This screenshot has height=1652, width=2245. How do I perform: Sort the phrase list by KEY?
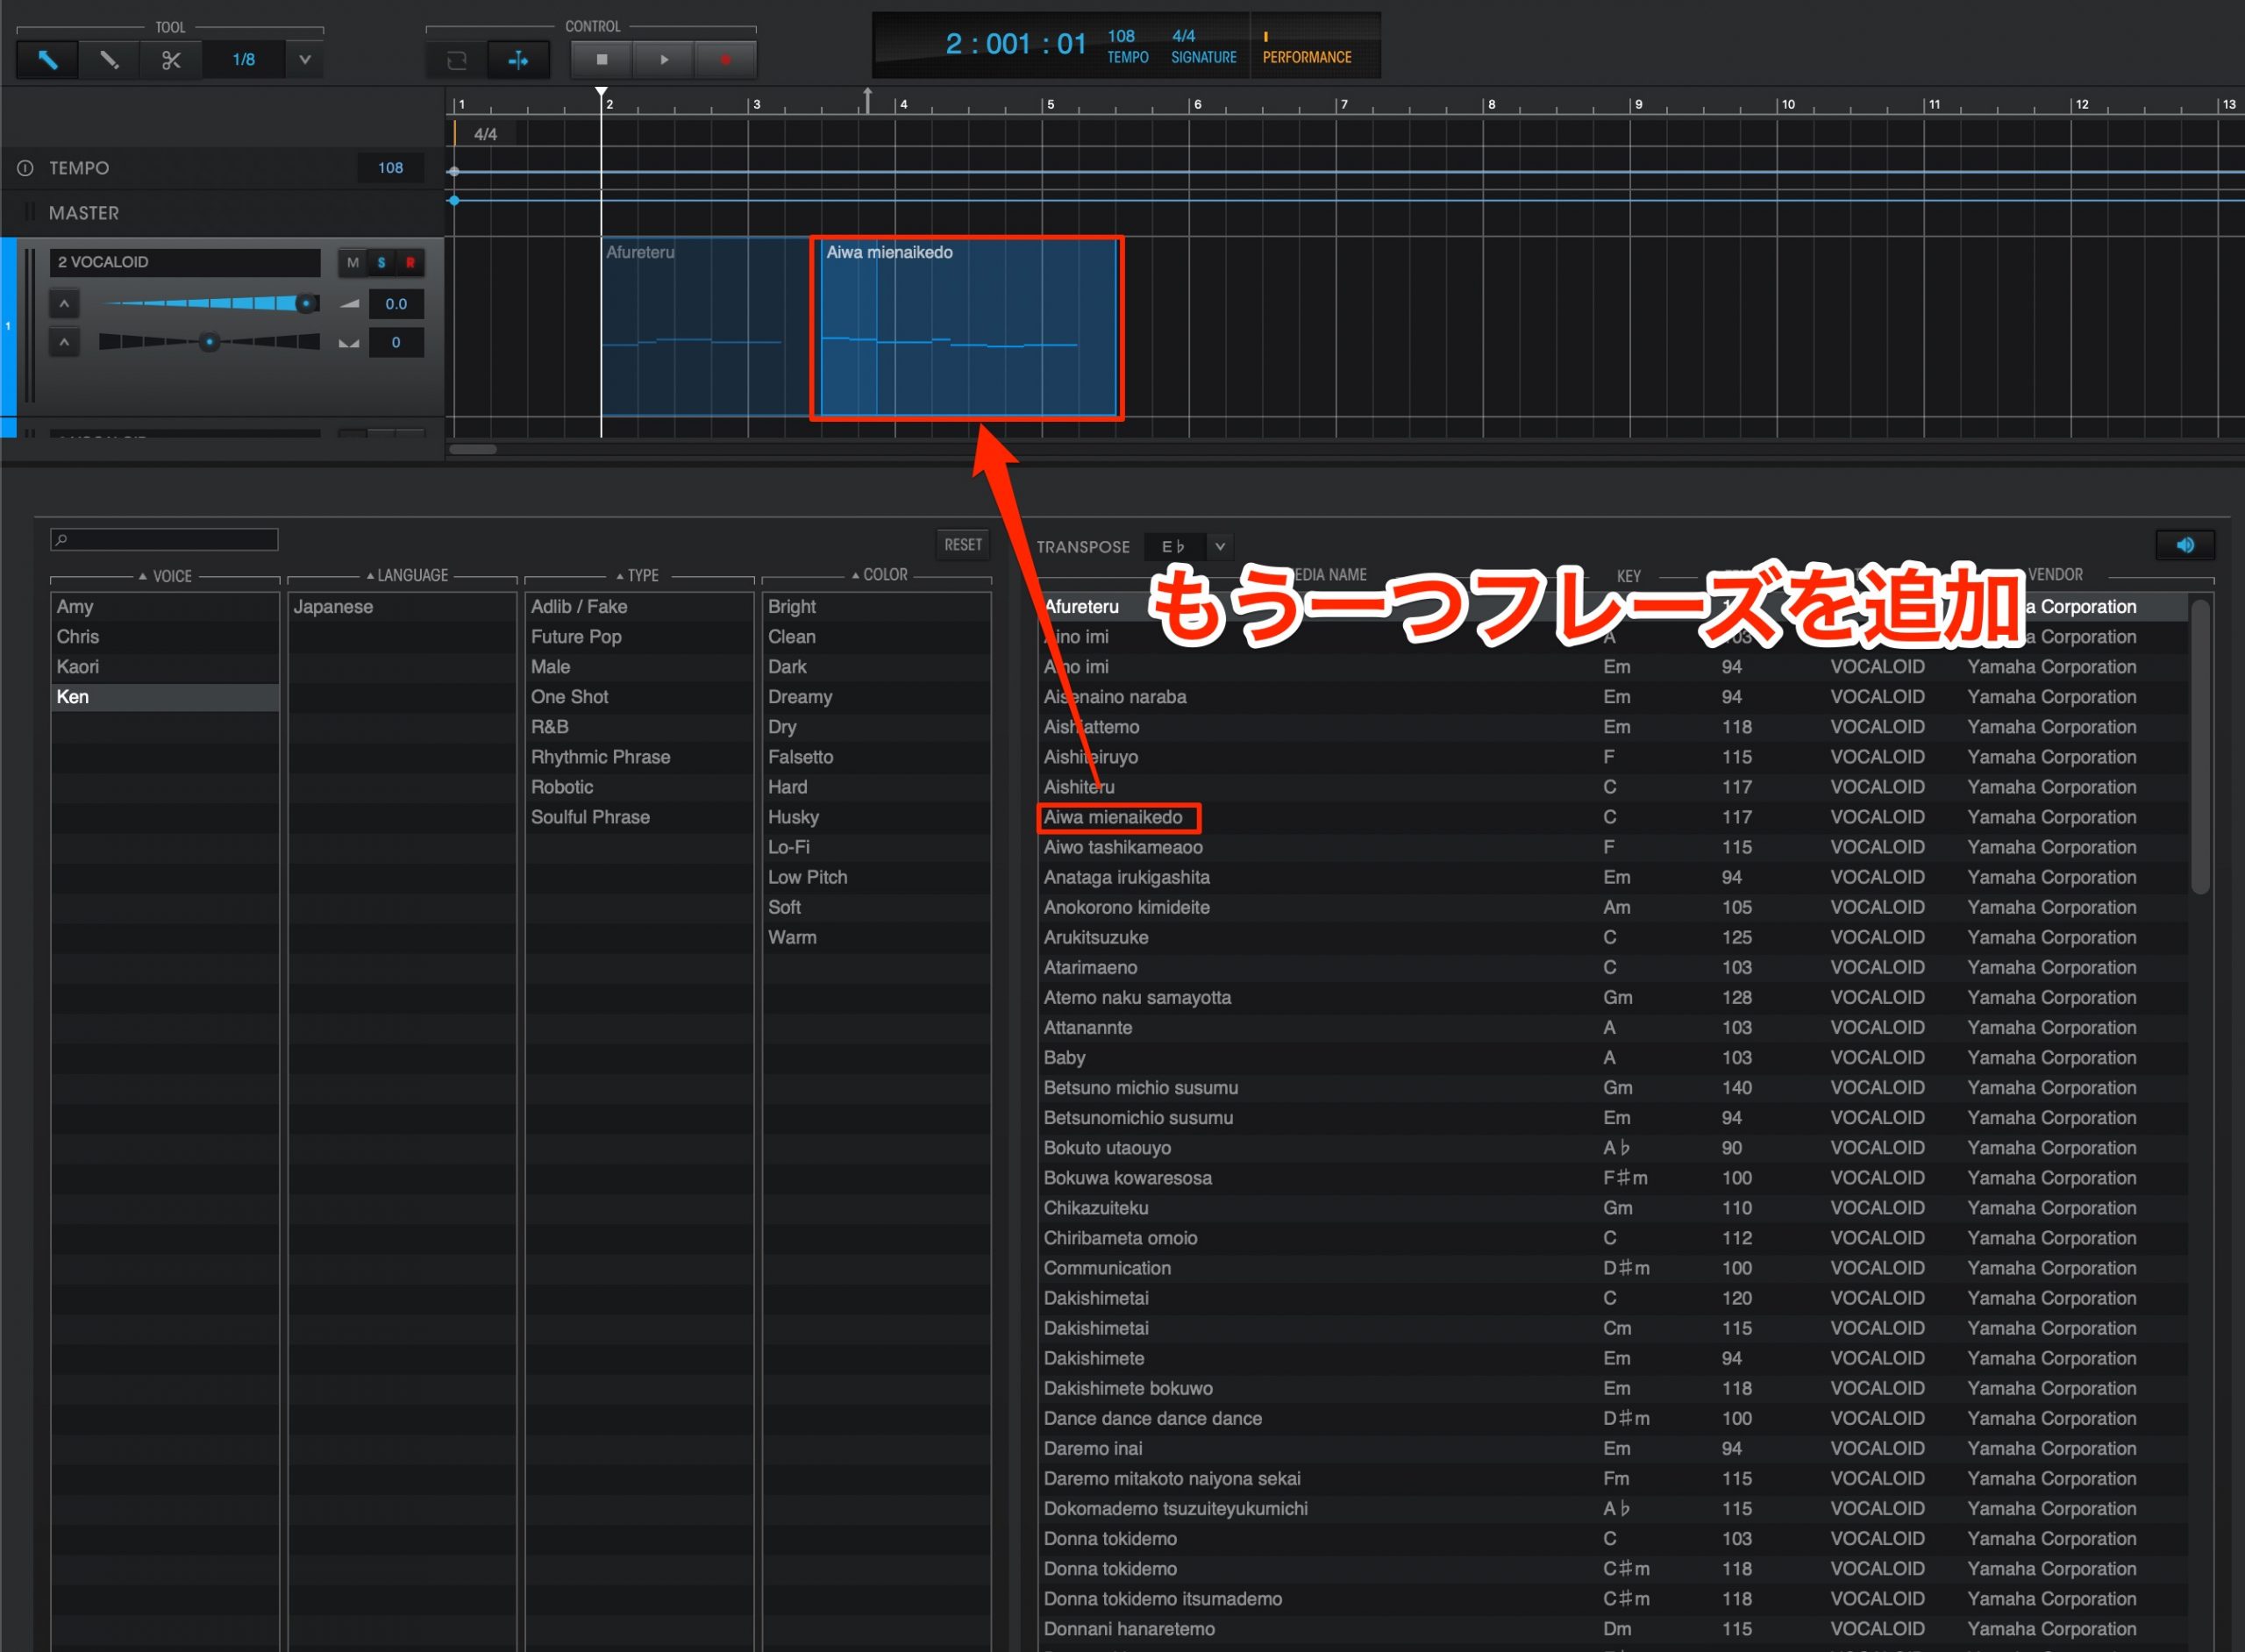tap(1629, 576)
